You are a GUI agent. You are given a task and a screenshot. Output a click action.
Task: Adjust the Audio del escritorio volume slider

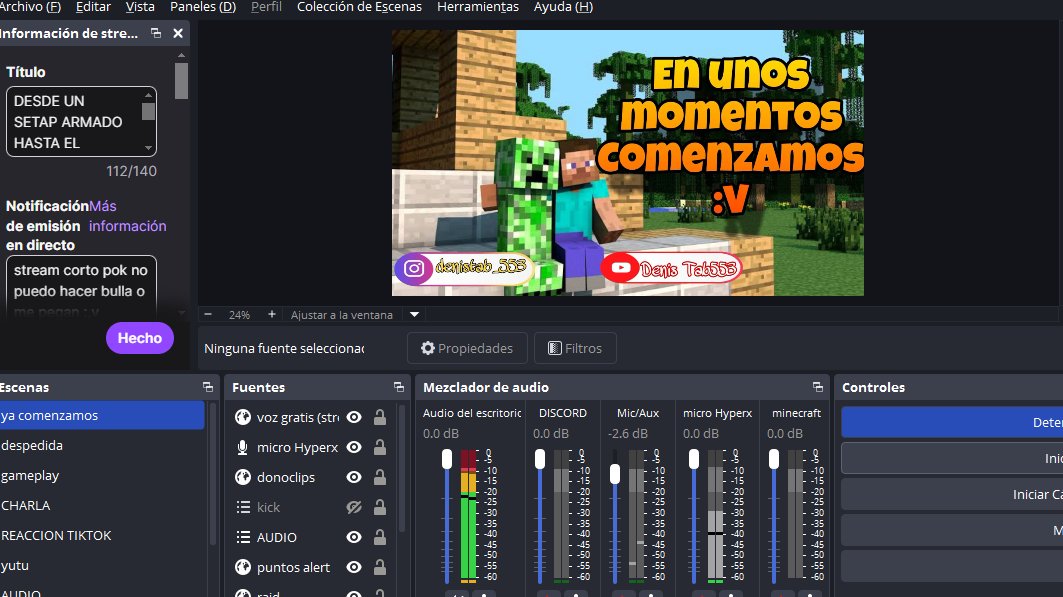(447, 459)
